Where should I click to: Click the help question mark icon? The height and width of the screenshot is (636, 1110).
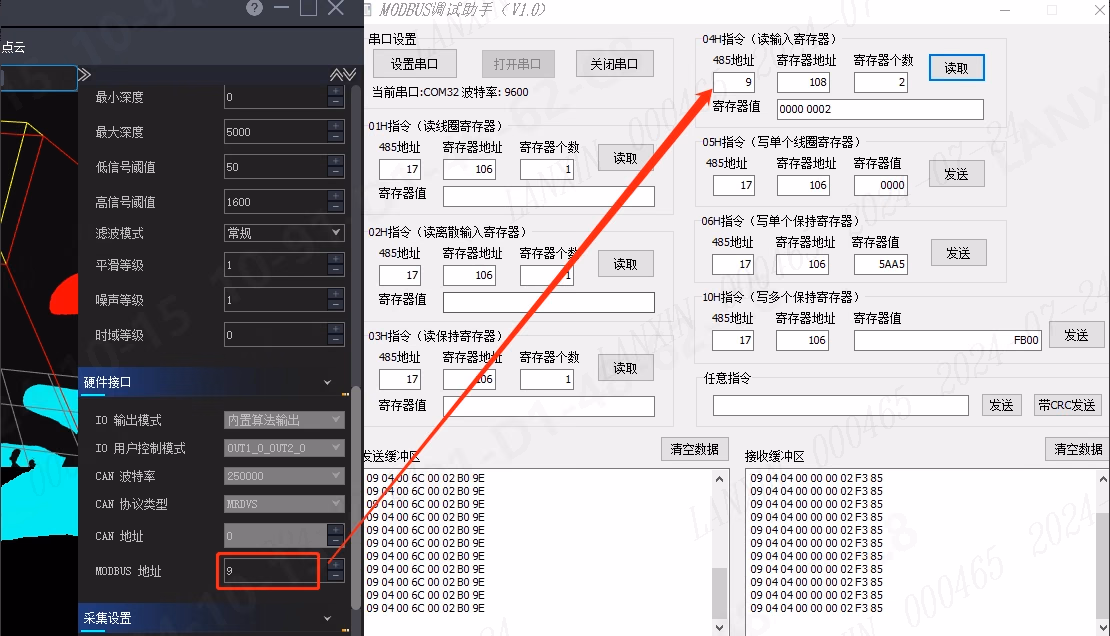[254, 8]
